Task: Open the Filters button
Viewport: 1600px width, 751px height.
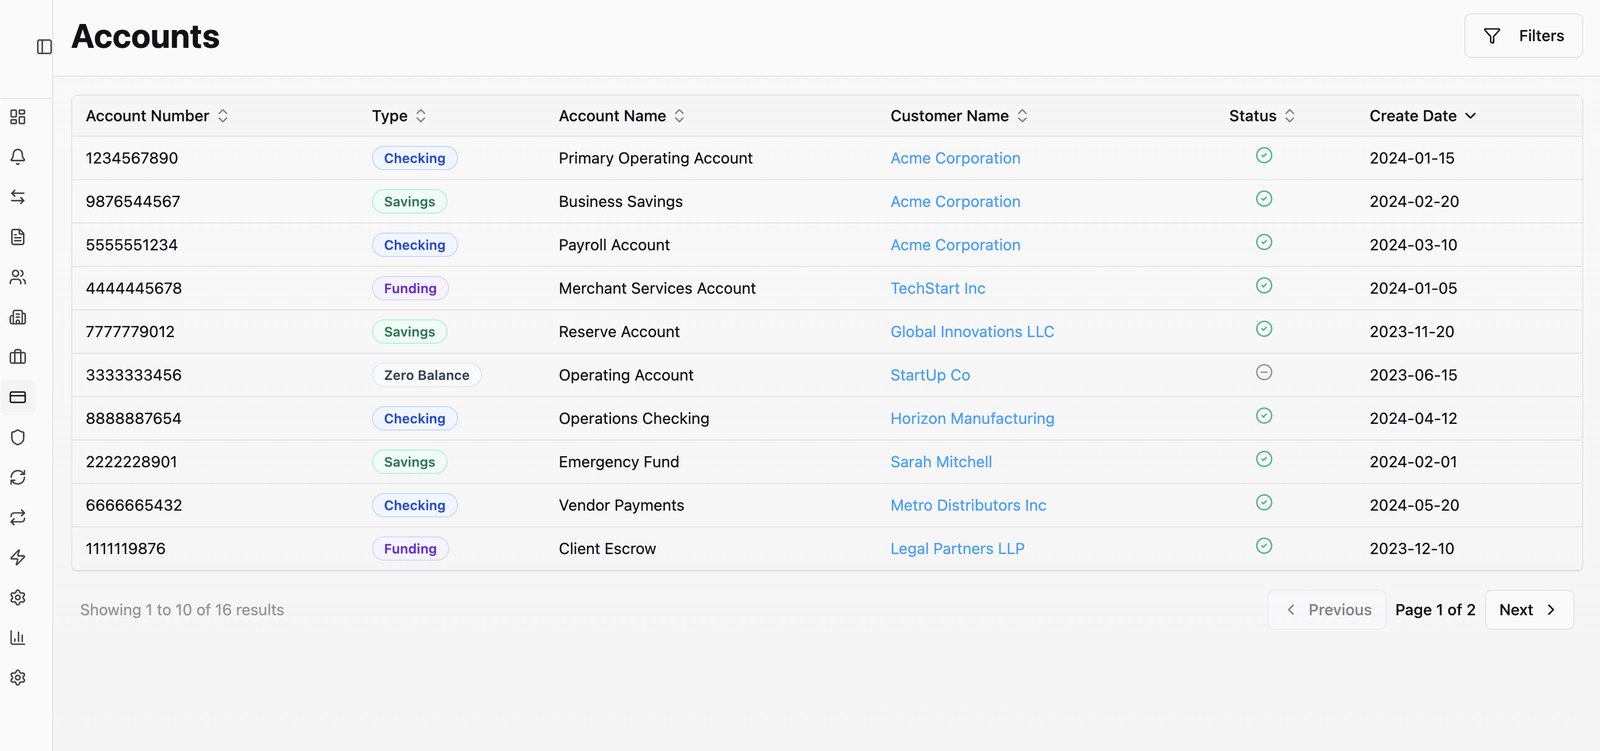Action: [1523, 36]
